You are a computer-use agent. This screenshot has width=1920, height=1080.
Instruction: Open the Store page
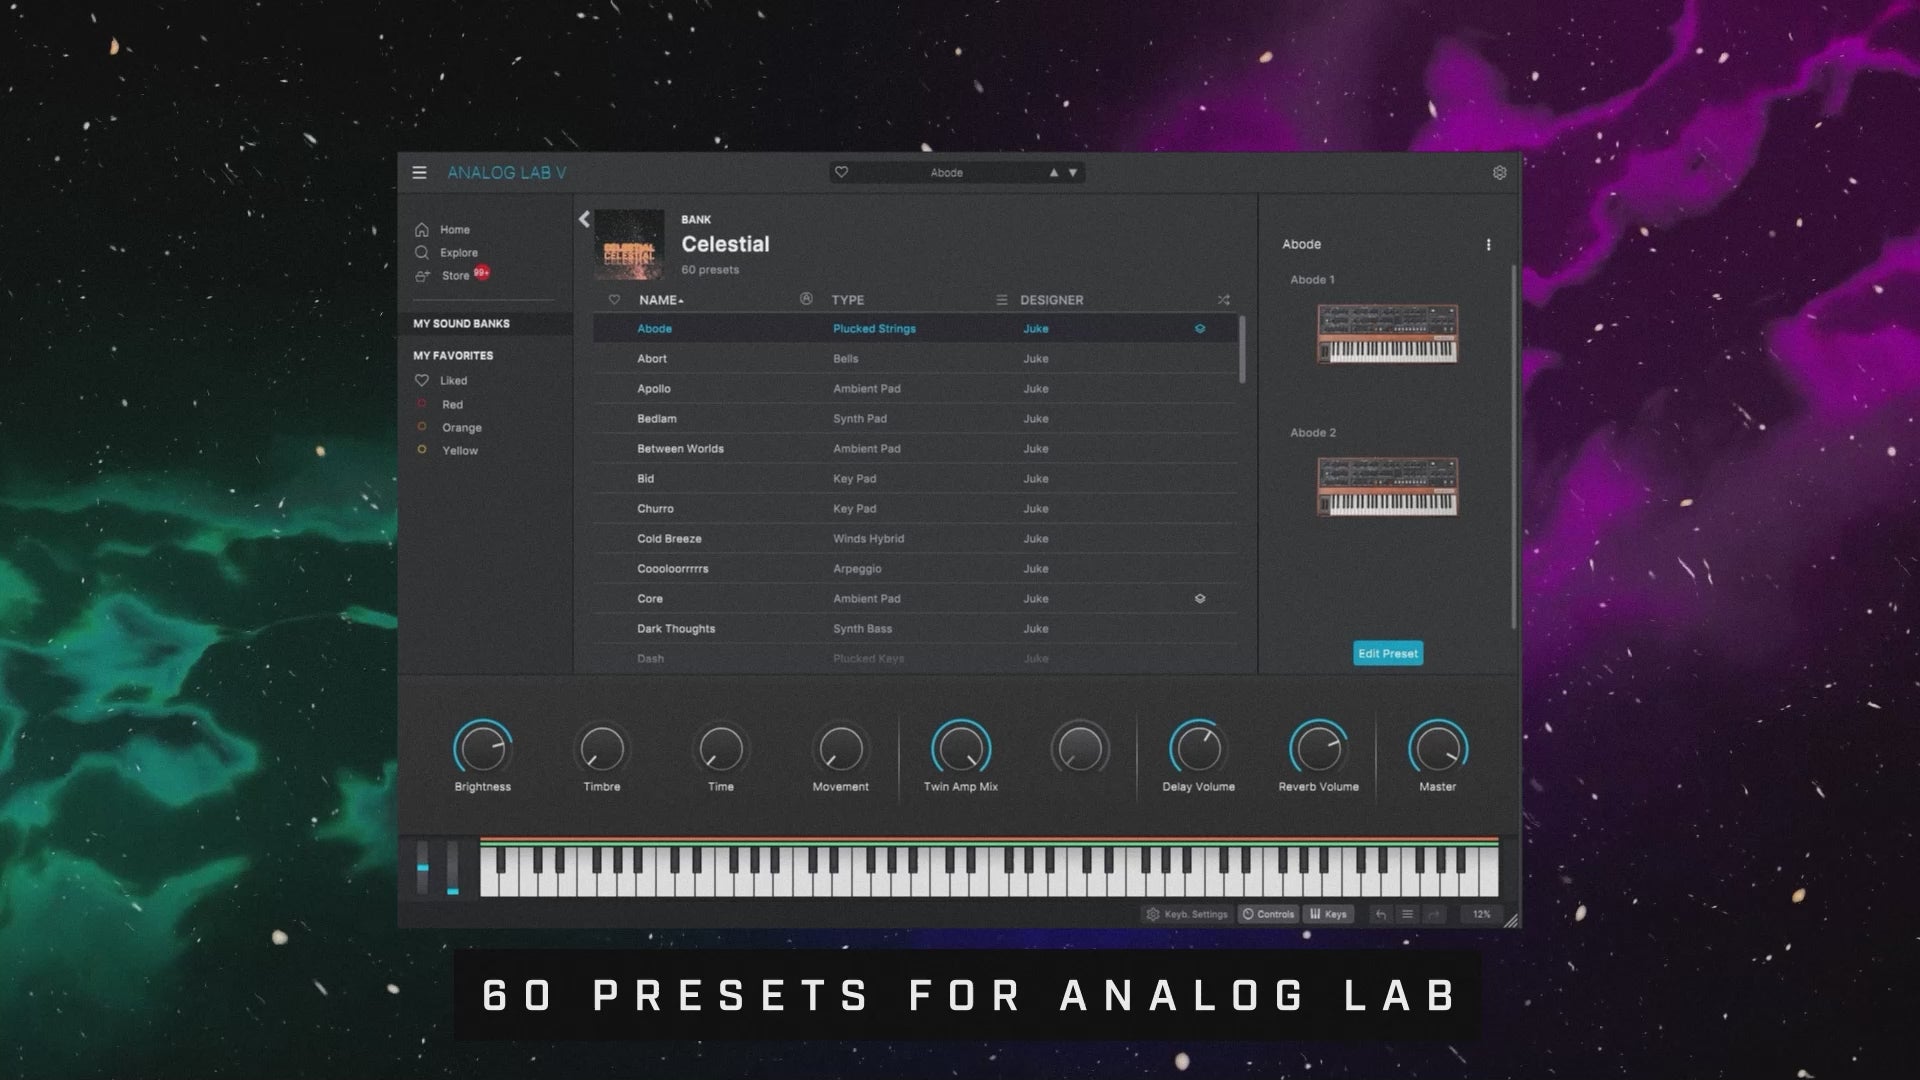[455, 276]
